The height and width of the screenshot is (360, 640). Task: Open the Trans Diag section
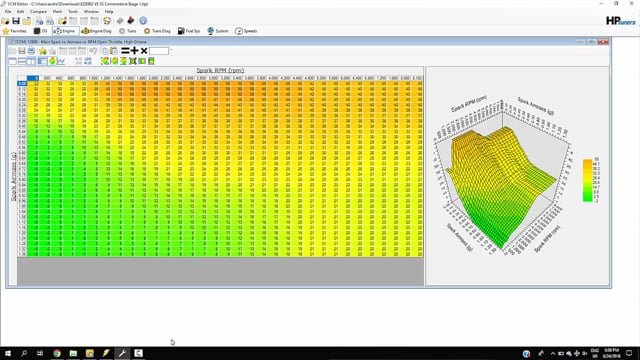(157, 31)
